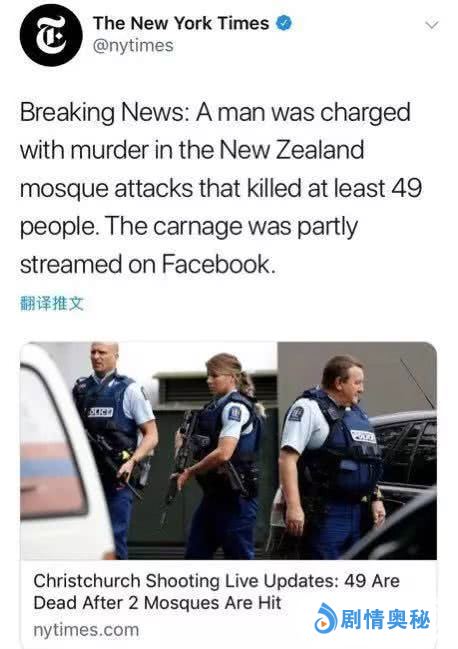Open the Christchurch Shooting Live Updates headline
Viewport: 458px width, 649px height.
(x=216, y=592)
